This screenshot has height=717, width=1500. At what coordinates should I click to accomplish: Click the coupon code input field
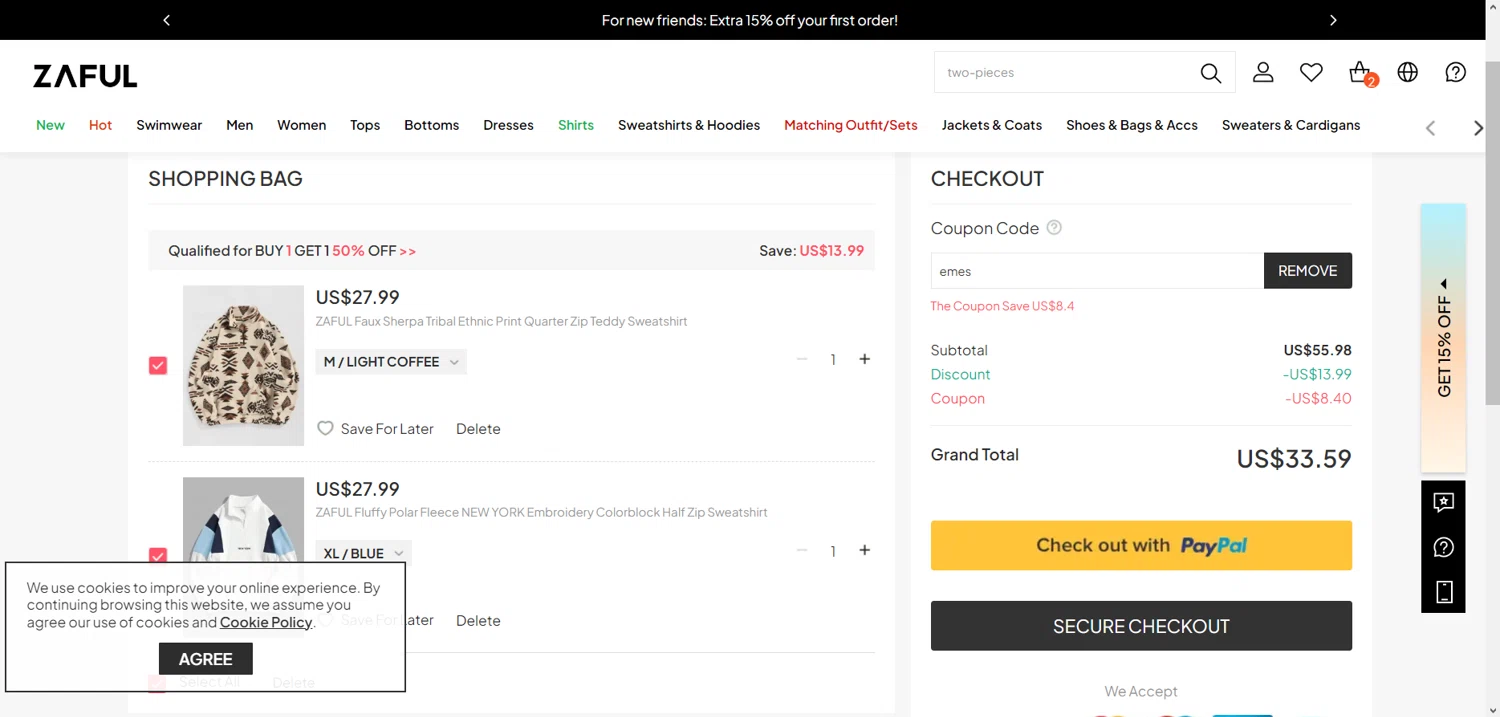(1097, 271)
